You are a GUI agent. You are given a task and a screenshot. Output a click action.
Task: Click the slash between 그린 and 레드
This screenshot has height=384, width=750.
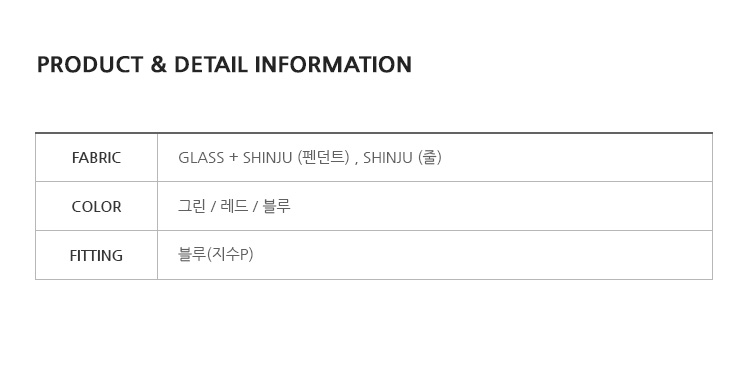pos(213,207)
